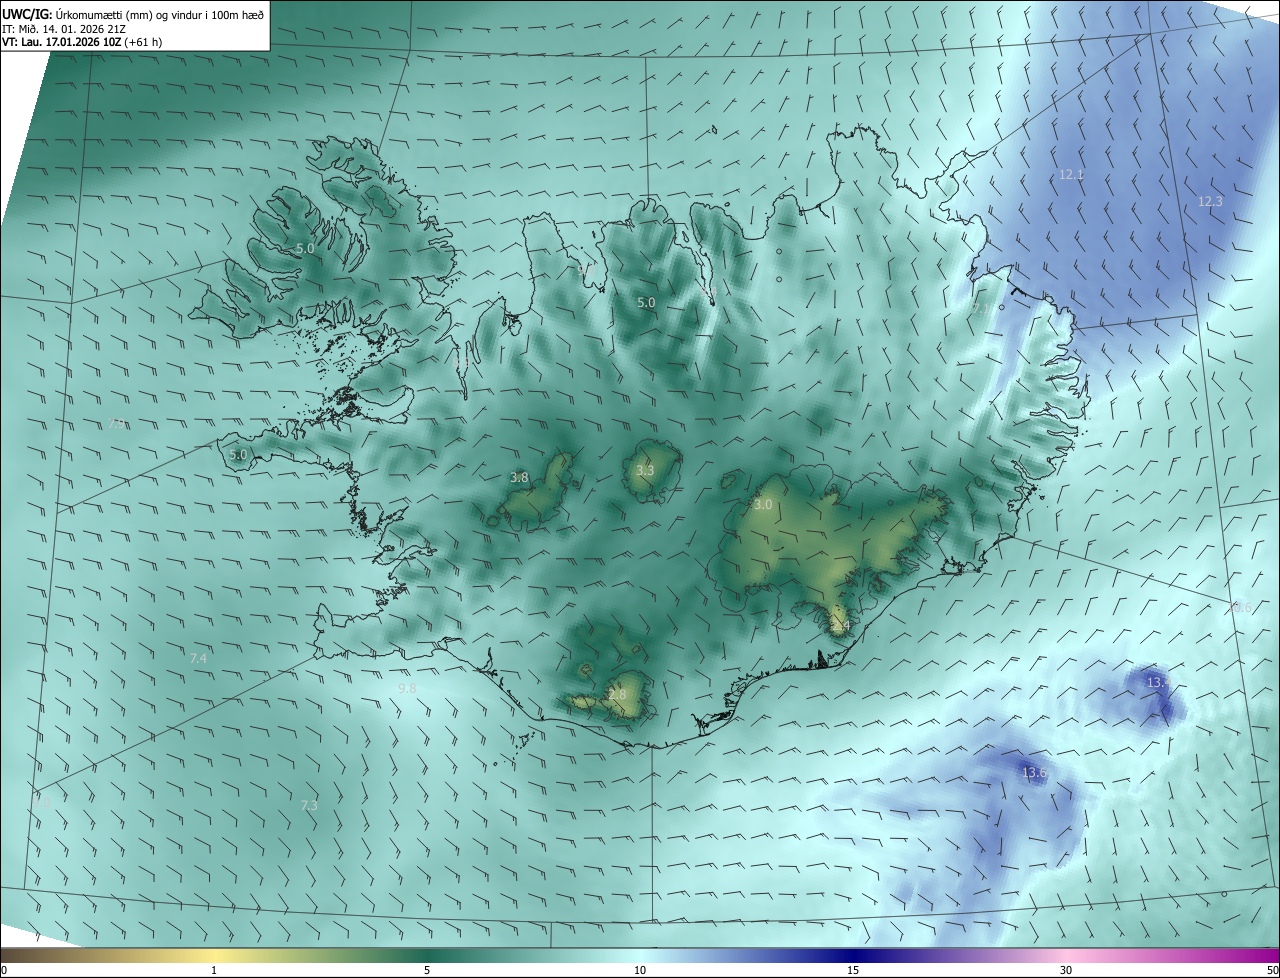The image size is (1280, 978).
Task: Click the map title 'Úrkomumætti (mm) og vindur í 100m hæð'
Action: (x=160, y=14)
